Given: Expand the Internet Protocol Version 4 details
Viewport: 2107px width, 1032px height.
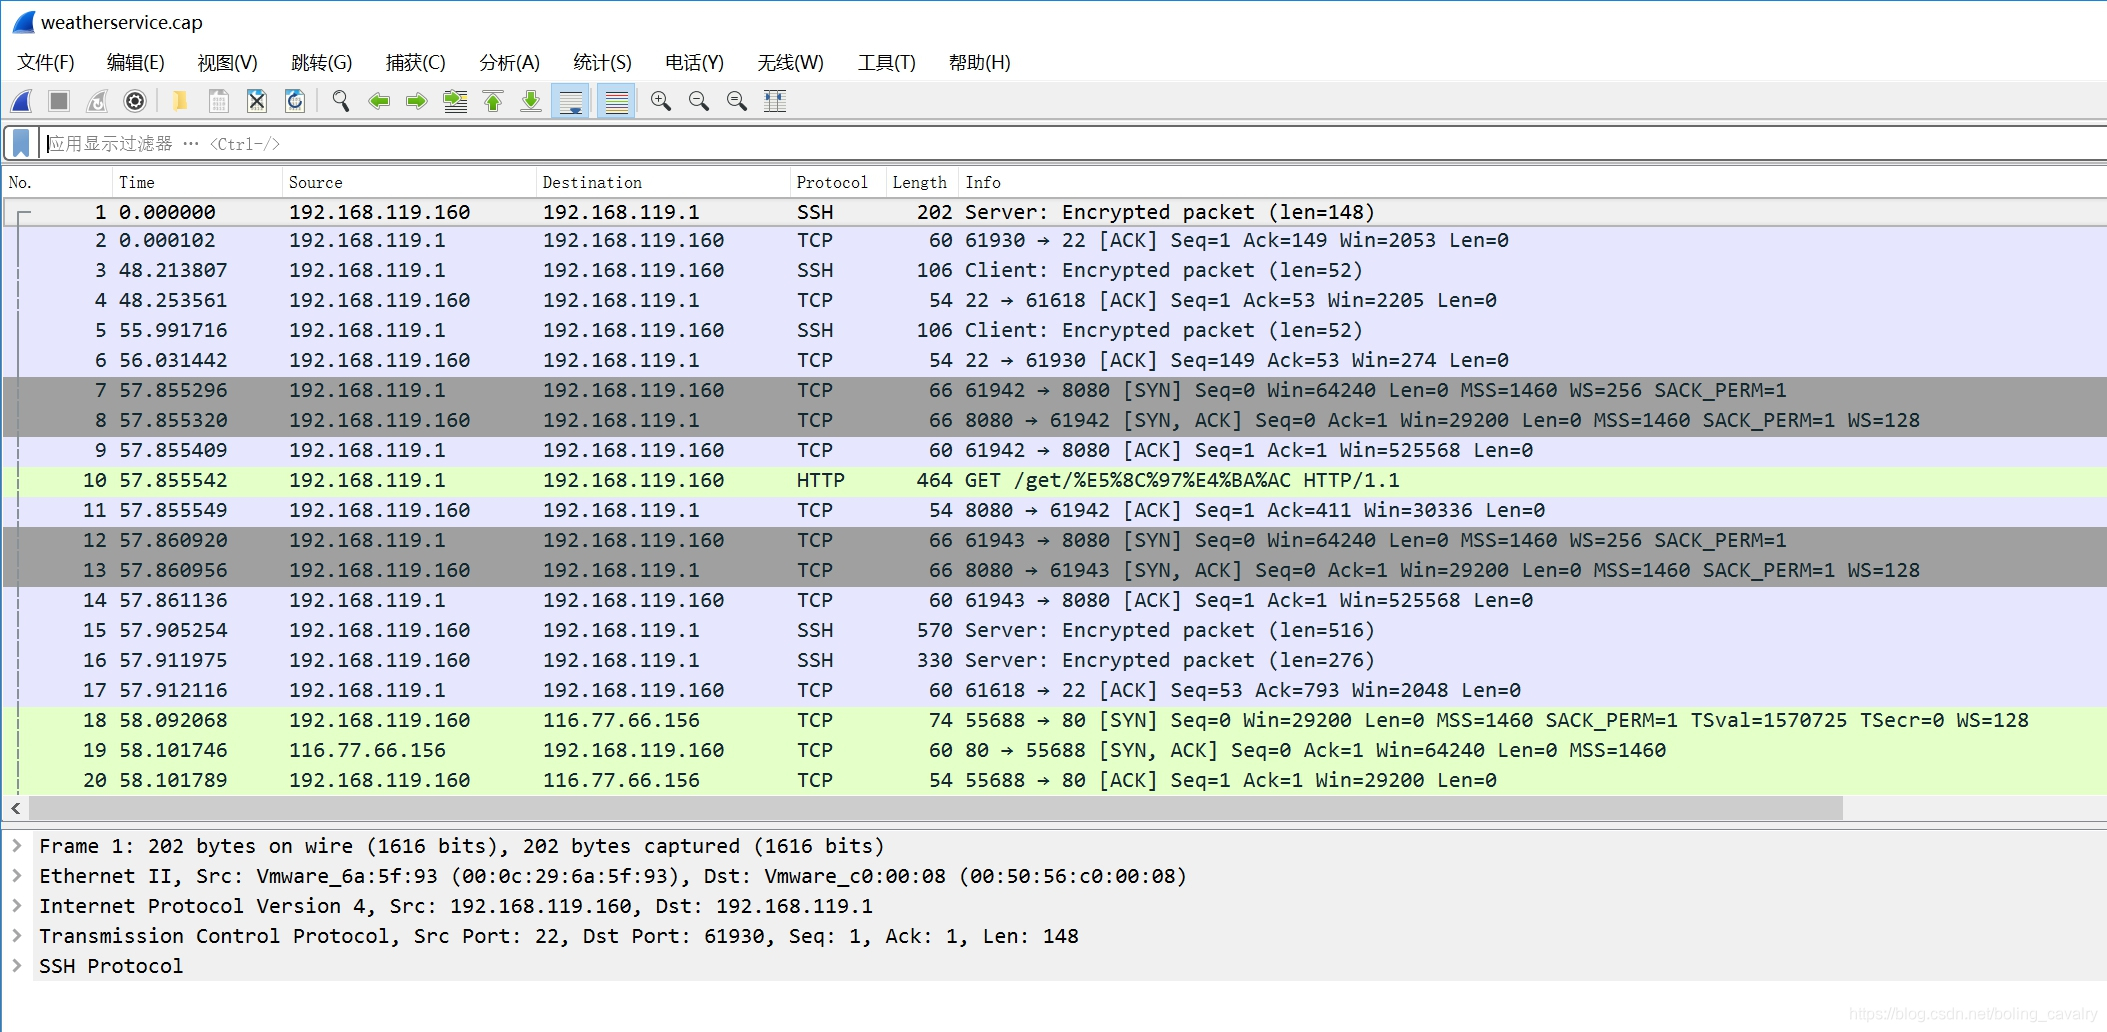Looking at the screenshot, I should click(x=17, y=906).
